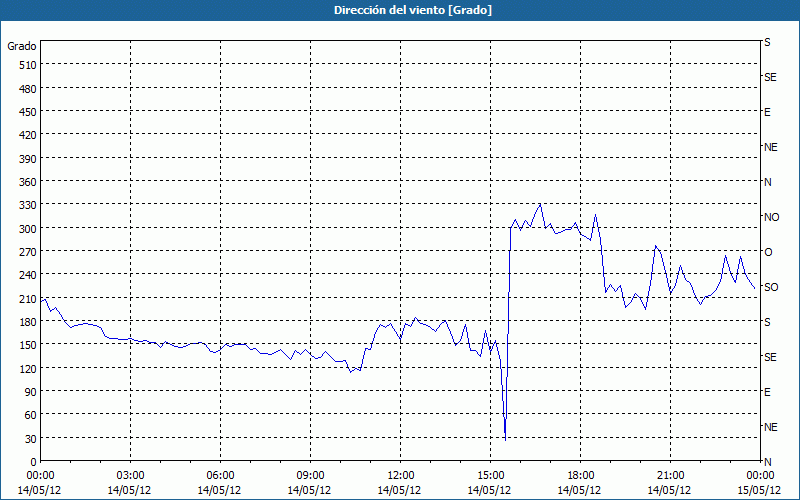Click the wind line's lowest dip near 15:30
800x500 pixels.
506,440
